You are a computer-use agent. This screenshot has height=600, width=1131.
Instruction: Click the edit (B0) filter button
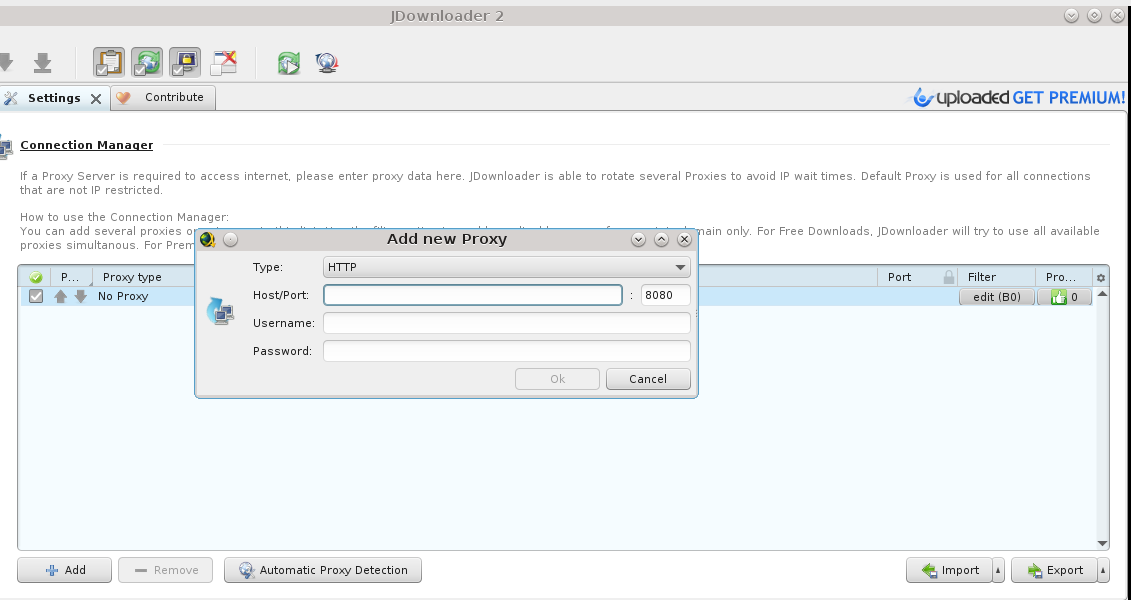point(997,296)
